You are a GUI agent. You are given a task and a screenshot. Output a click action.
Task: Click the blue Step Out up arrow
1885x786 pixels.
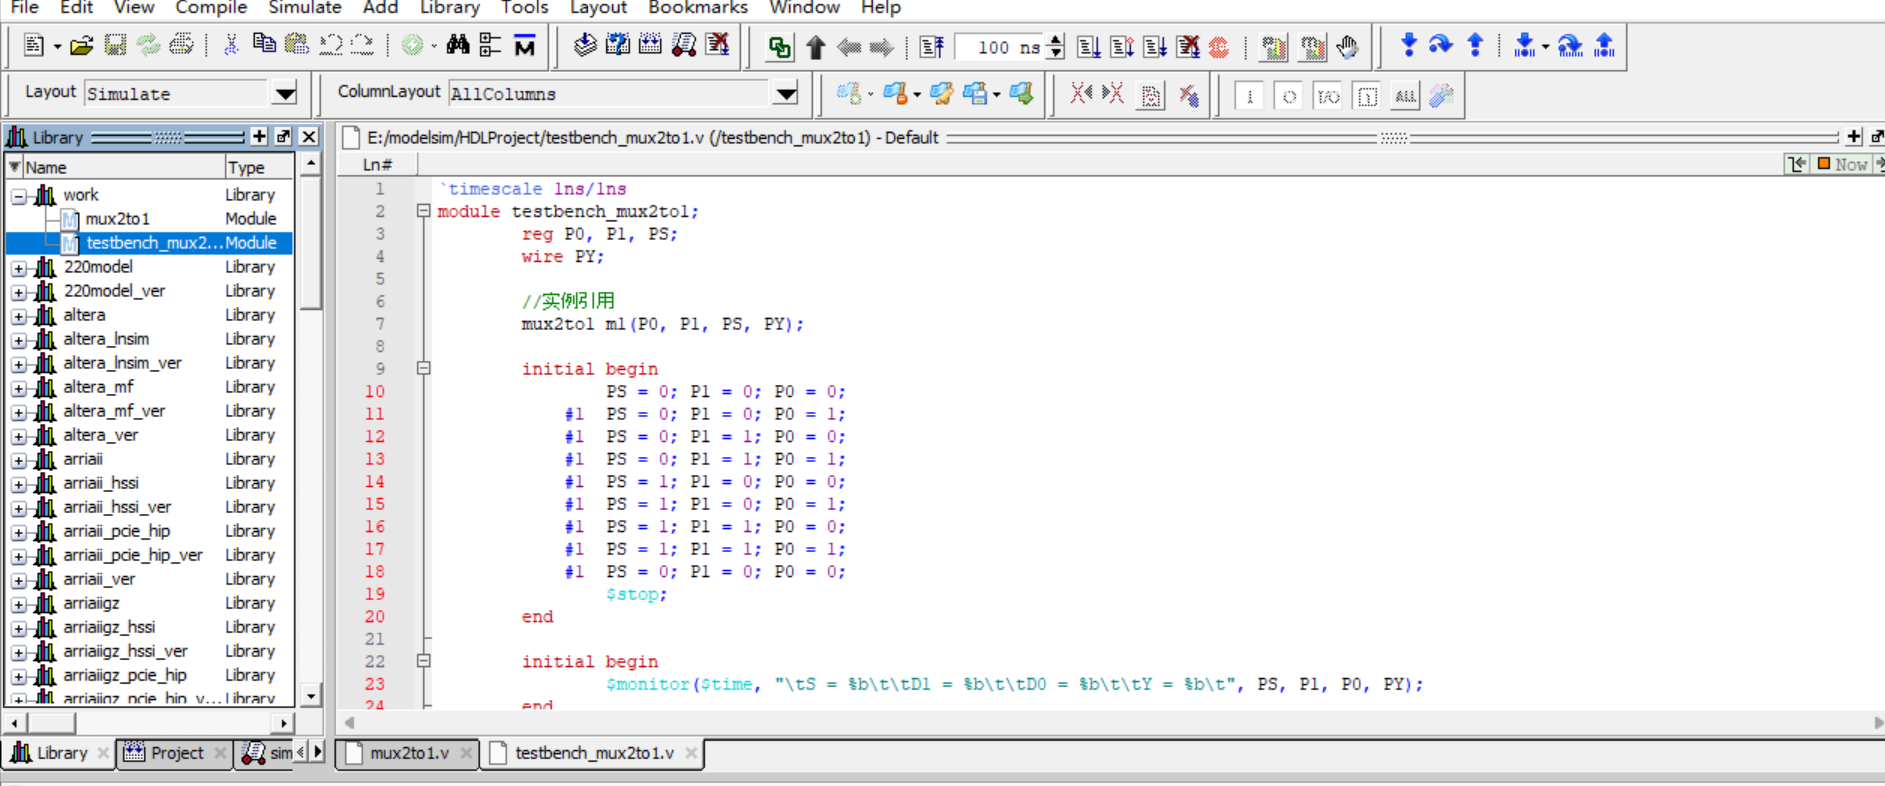1475,45
